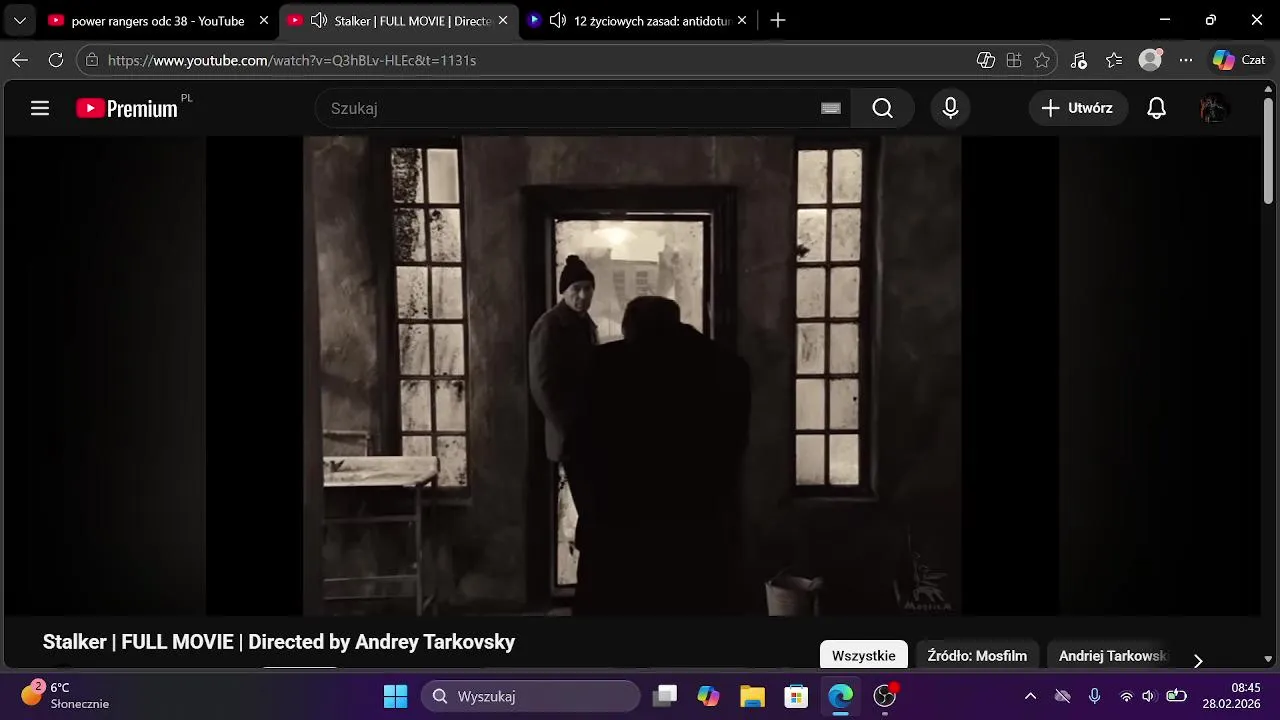Open browser extensions music icon
Screen dimensions: 1280x720
point(1078,60)
